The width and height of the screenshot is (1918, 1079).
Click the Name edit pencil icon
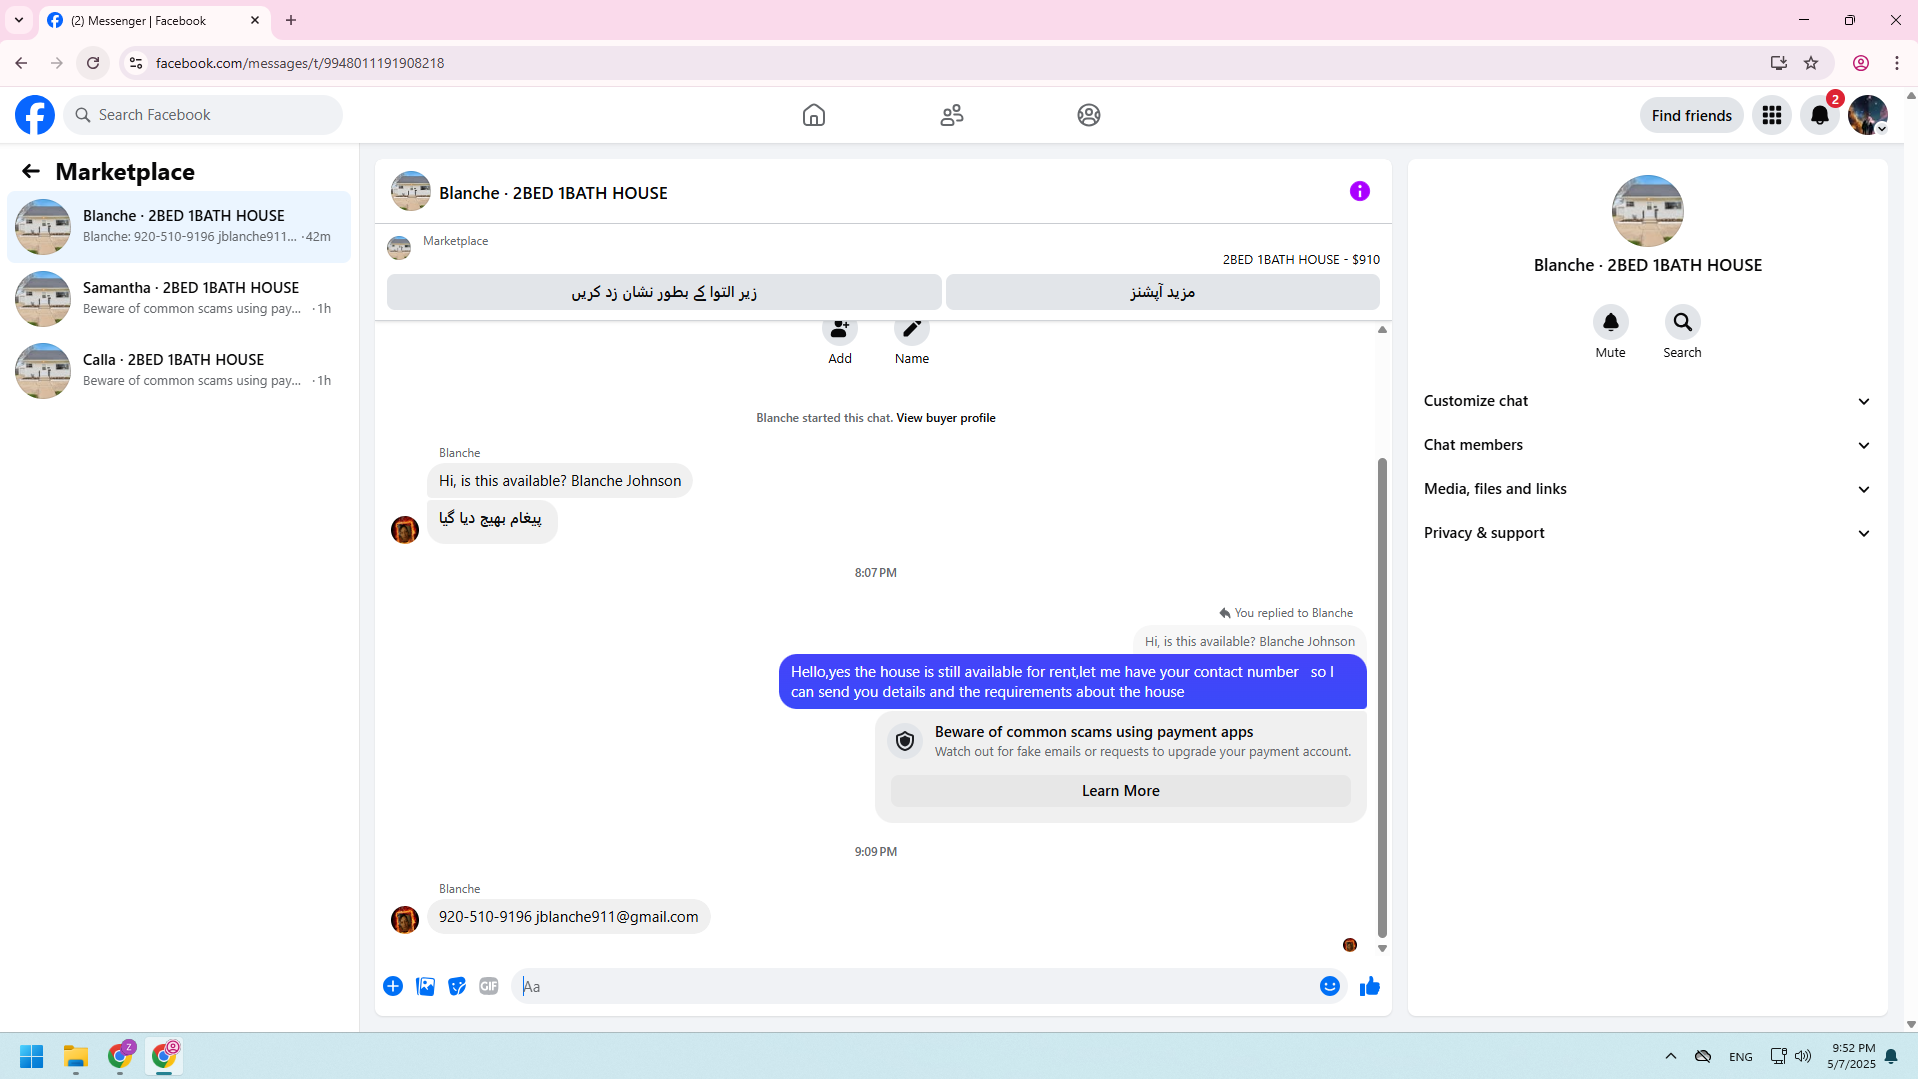click(x=912, y=330)
